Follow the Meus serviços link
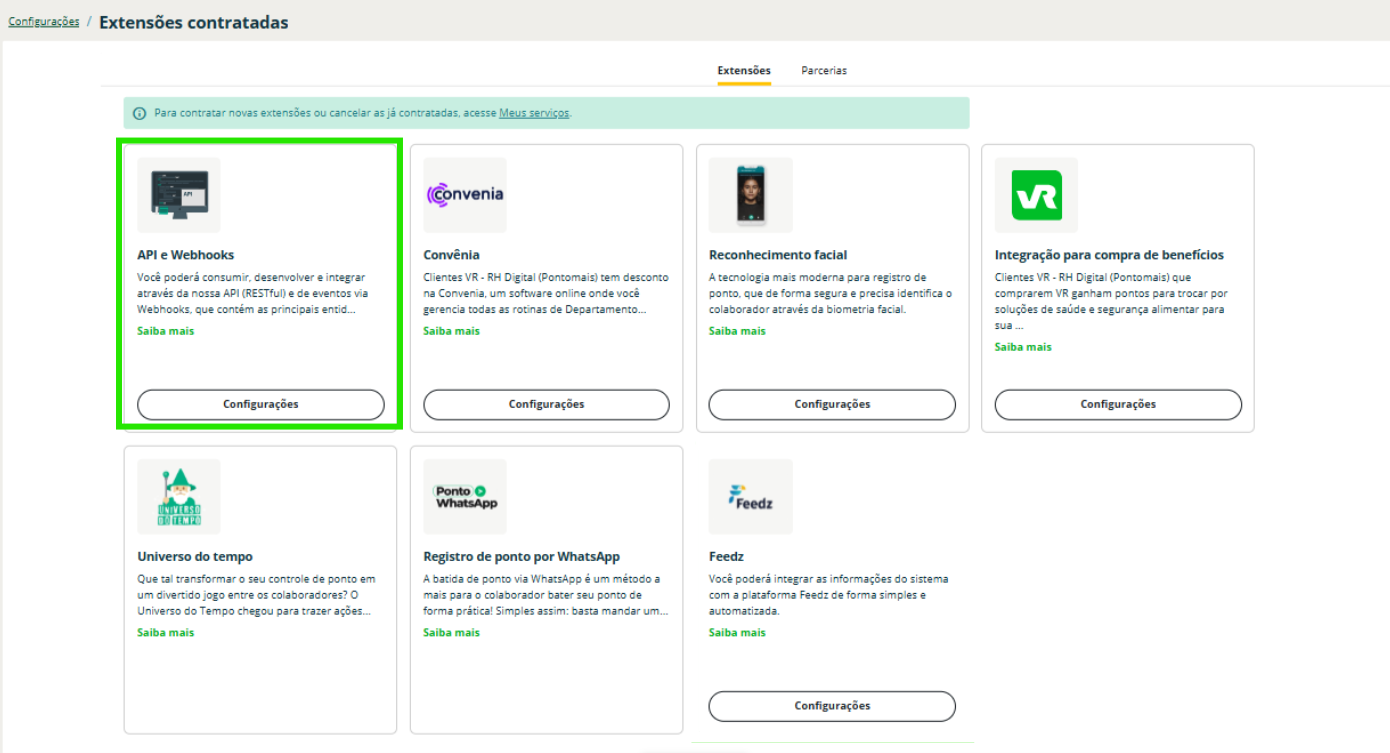Viewport: 1390px width, 753px height. click(534, 114)
